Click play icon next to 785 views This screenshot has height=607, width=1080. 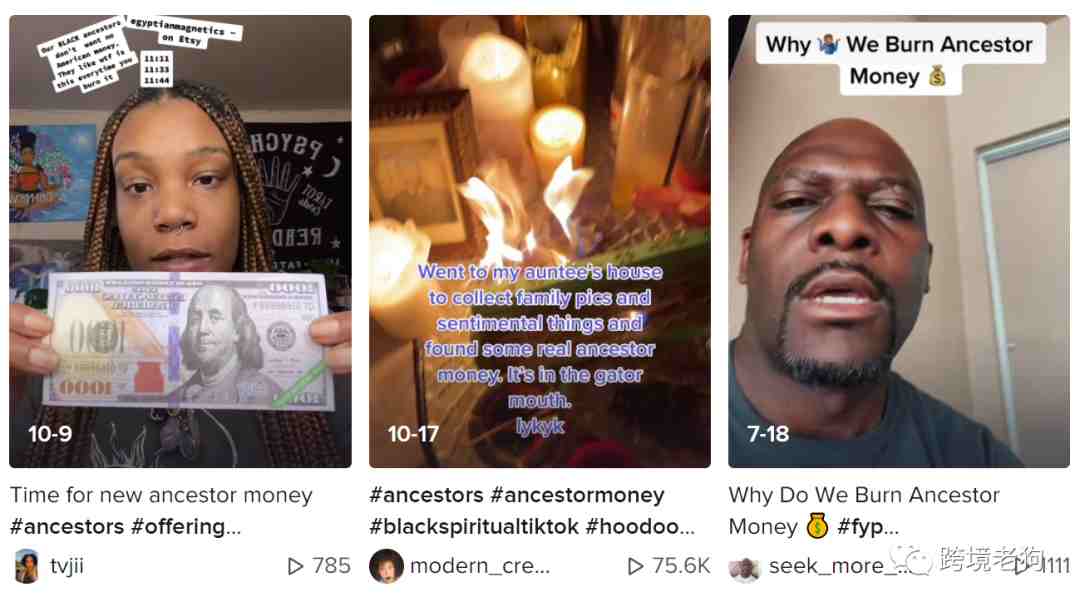click(x=295, y=566)
